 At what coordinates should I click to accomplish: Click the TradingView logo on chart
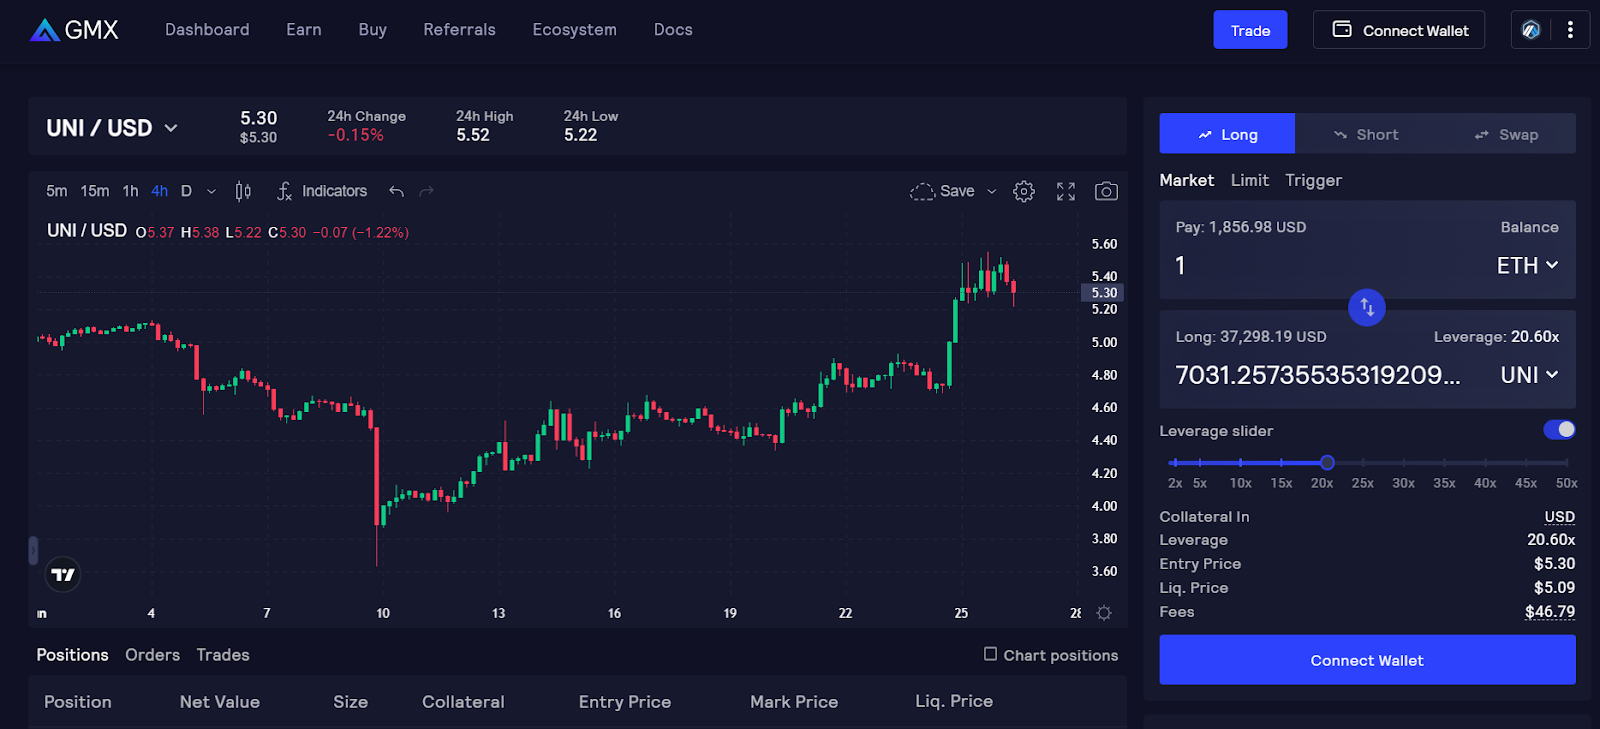point(63,574)
